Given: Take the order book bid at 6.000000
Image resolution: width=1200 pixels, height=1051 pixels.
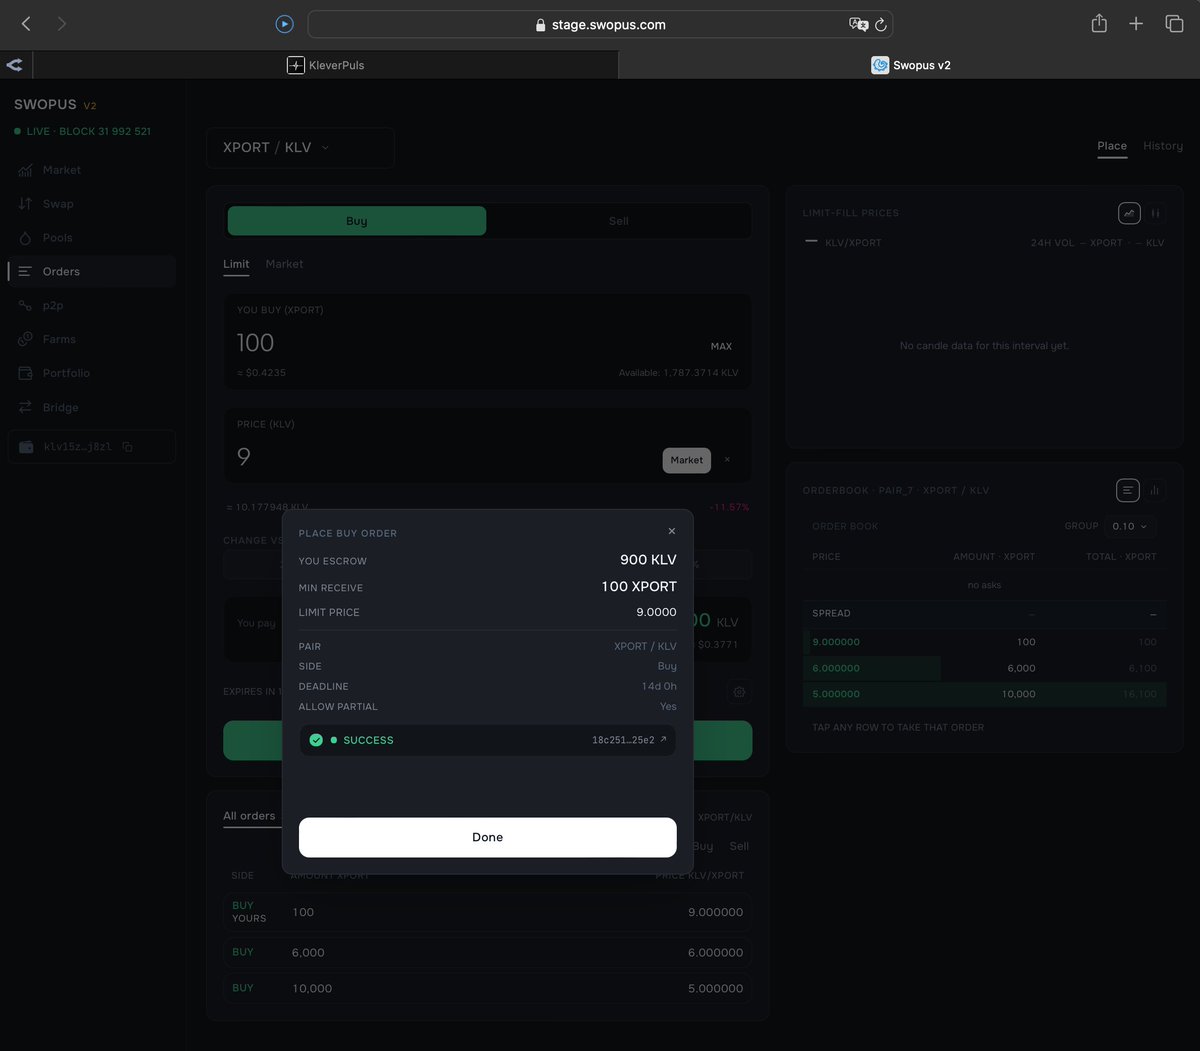Looking at the screenshot, I should click(x=985, y=668).
